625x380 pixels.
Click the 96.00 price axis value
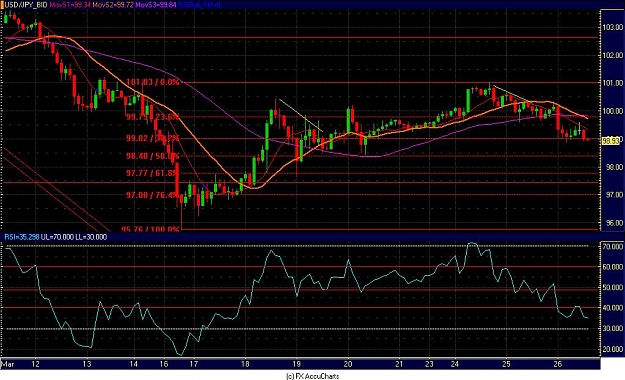(x=613, y=223)
